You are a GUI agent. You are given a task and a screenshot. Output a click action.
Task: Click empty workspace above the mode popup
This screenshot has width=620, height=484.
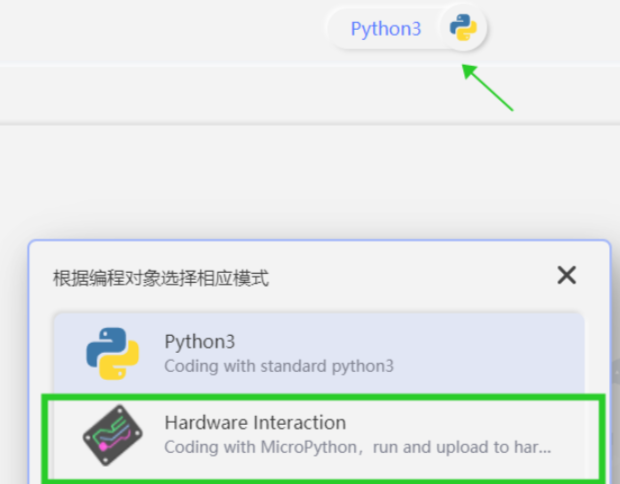[x=308, y=182]
